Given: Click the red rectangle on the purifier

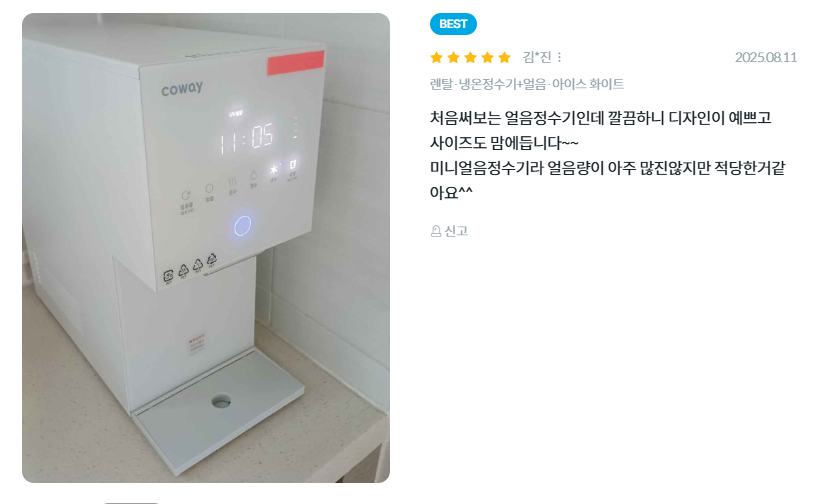Looking at the screenshot, I should coord(296,63).
